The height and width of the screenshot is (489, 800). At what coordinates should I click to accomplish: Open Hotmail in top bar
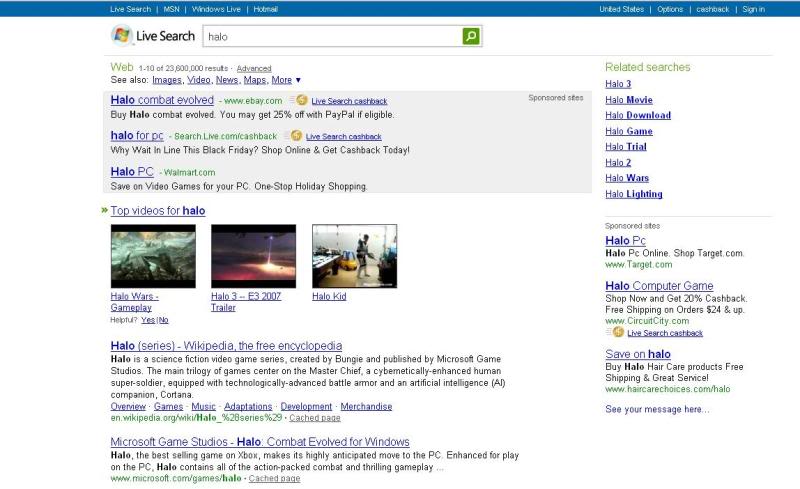point(265,9)
